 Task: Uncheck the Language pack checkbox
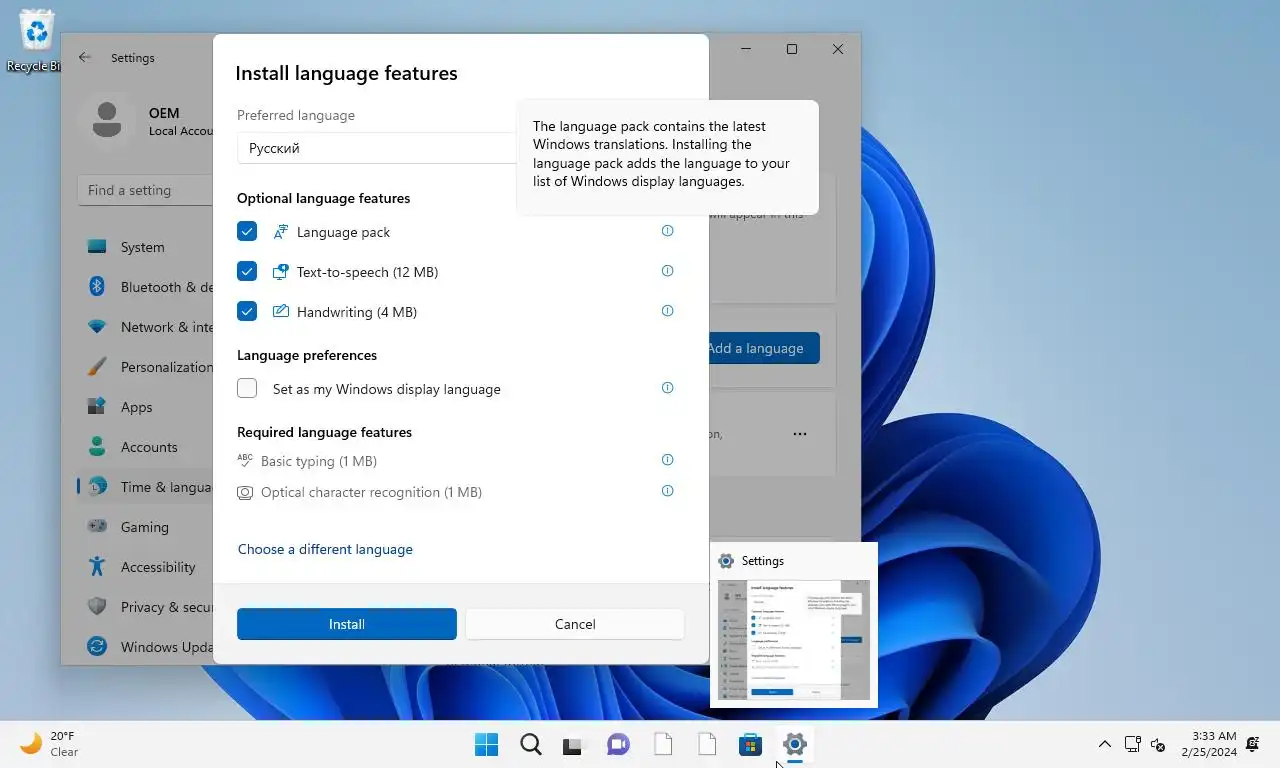click(247, 231)
